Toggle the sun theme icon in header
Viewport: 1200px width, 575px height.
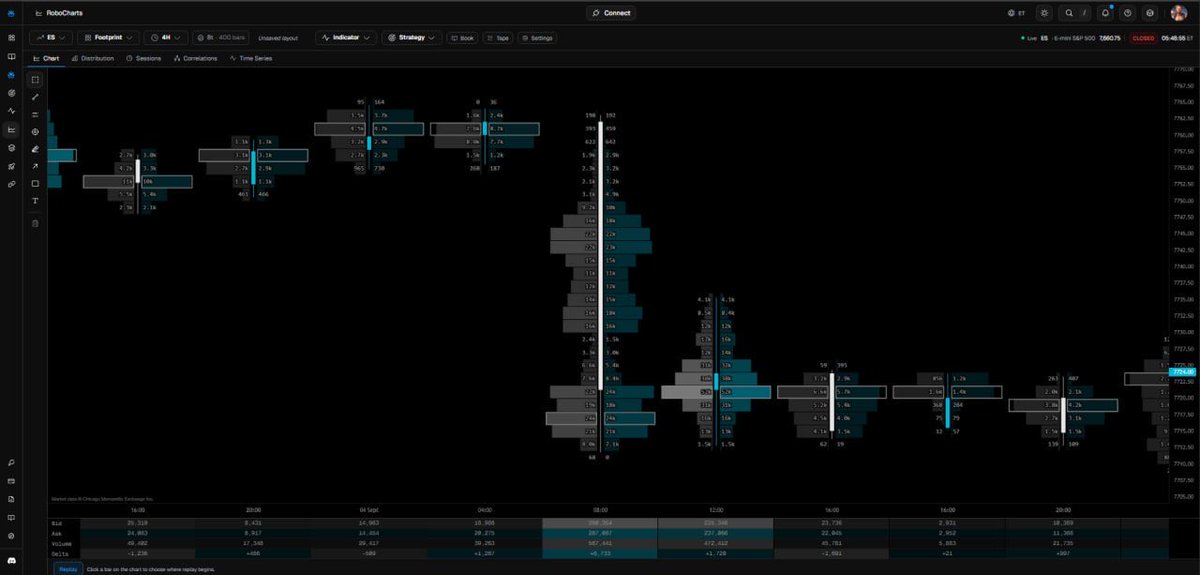[x=1044, y=13]
